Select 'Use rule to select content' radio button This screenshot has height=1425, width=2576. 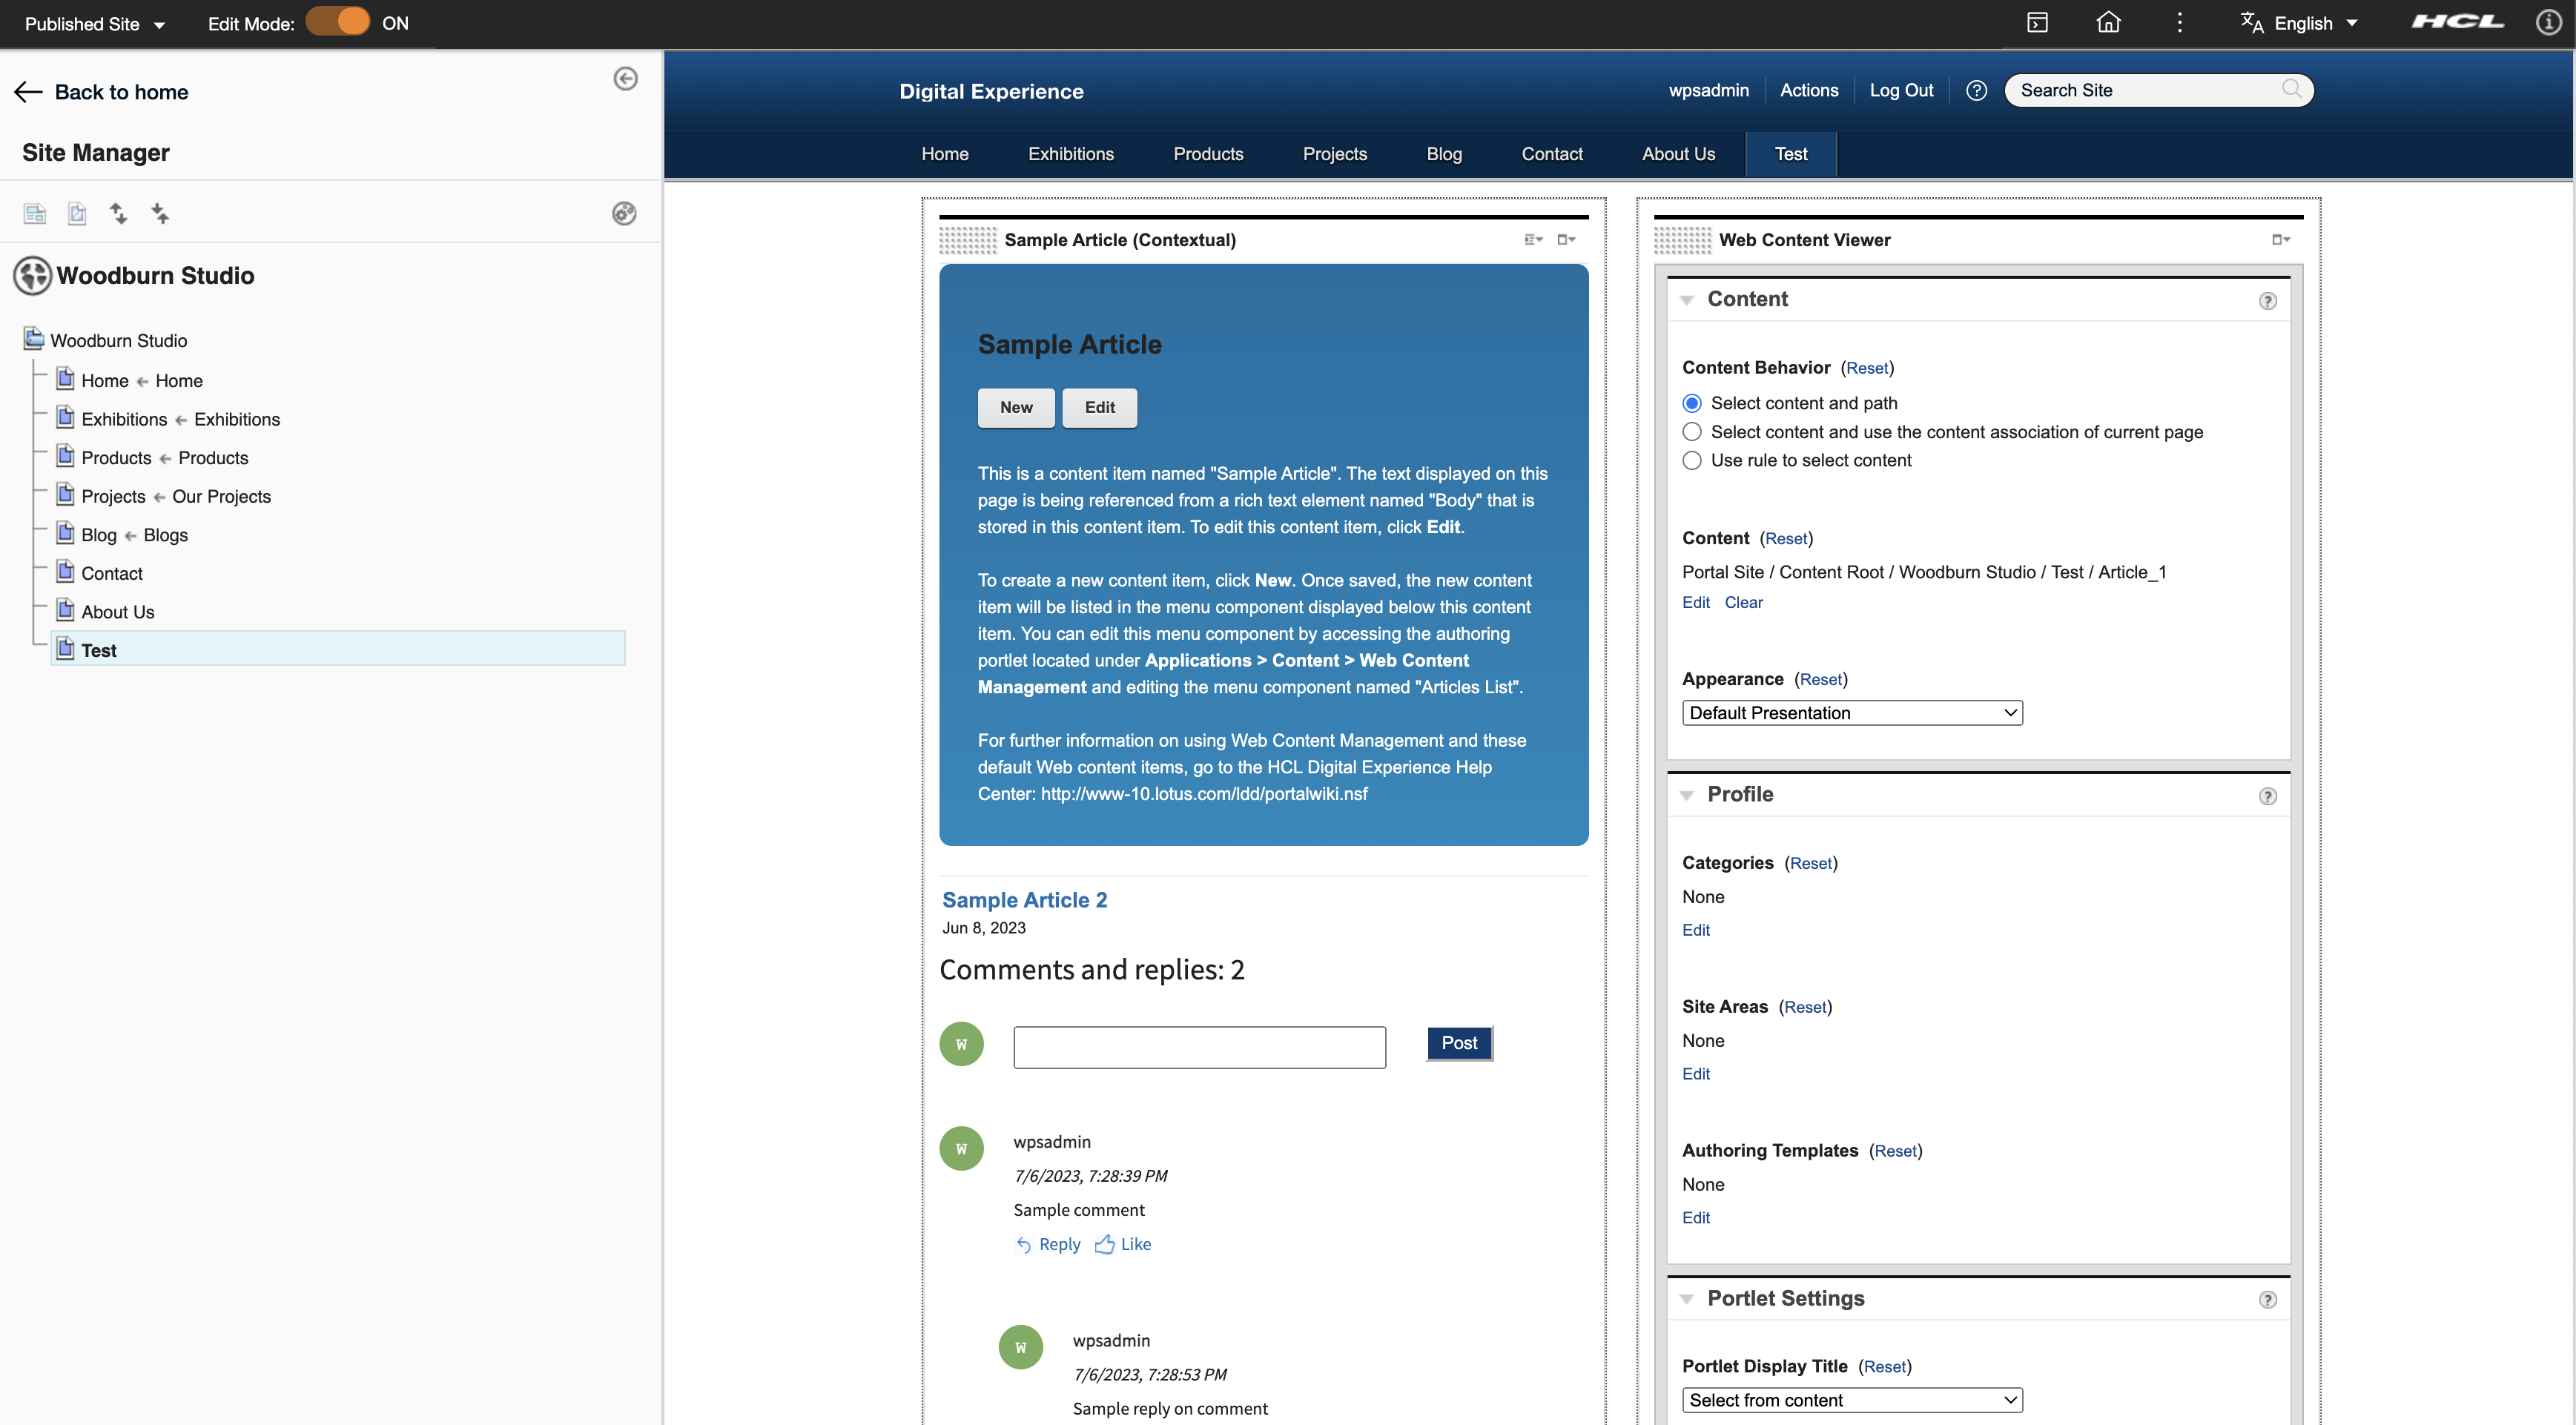coord(1691,460)
